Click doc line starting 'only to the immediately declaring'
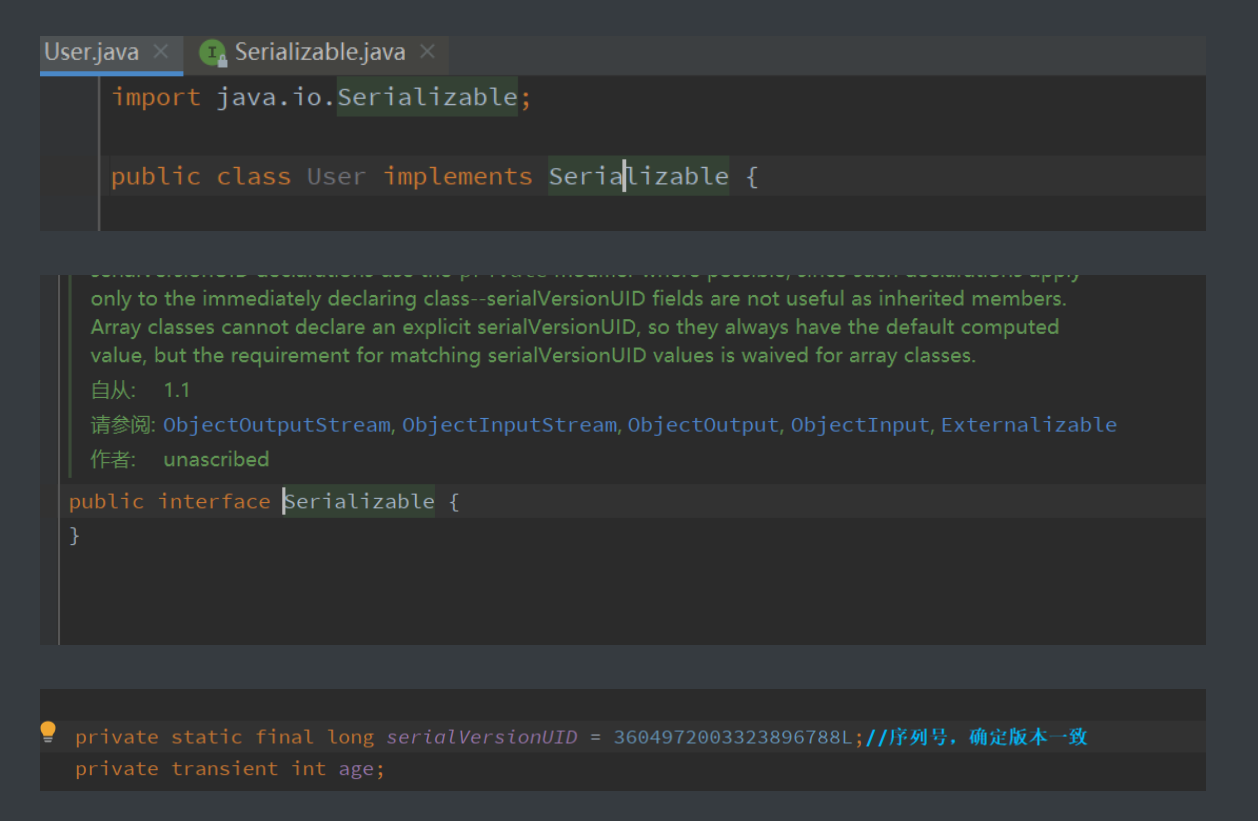Viewport: 1258px width, 821px height. pos(579,299)
